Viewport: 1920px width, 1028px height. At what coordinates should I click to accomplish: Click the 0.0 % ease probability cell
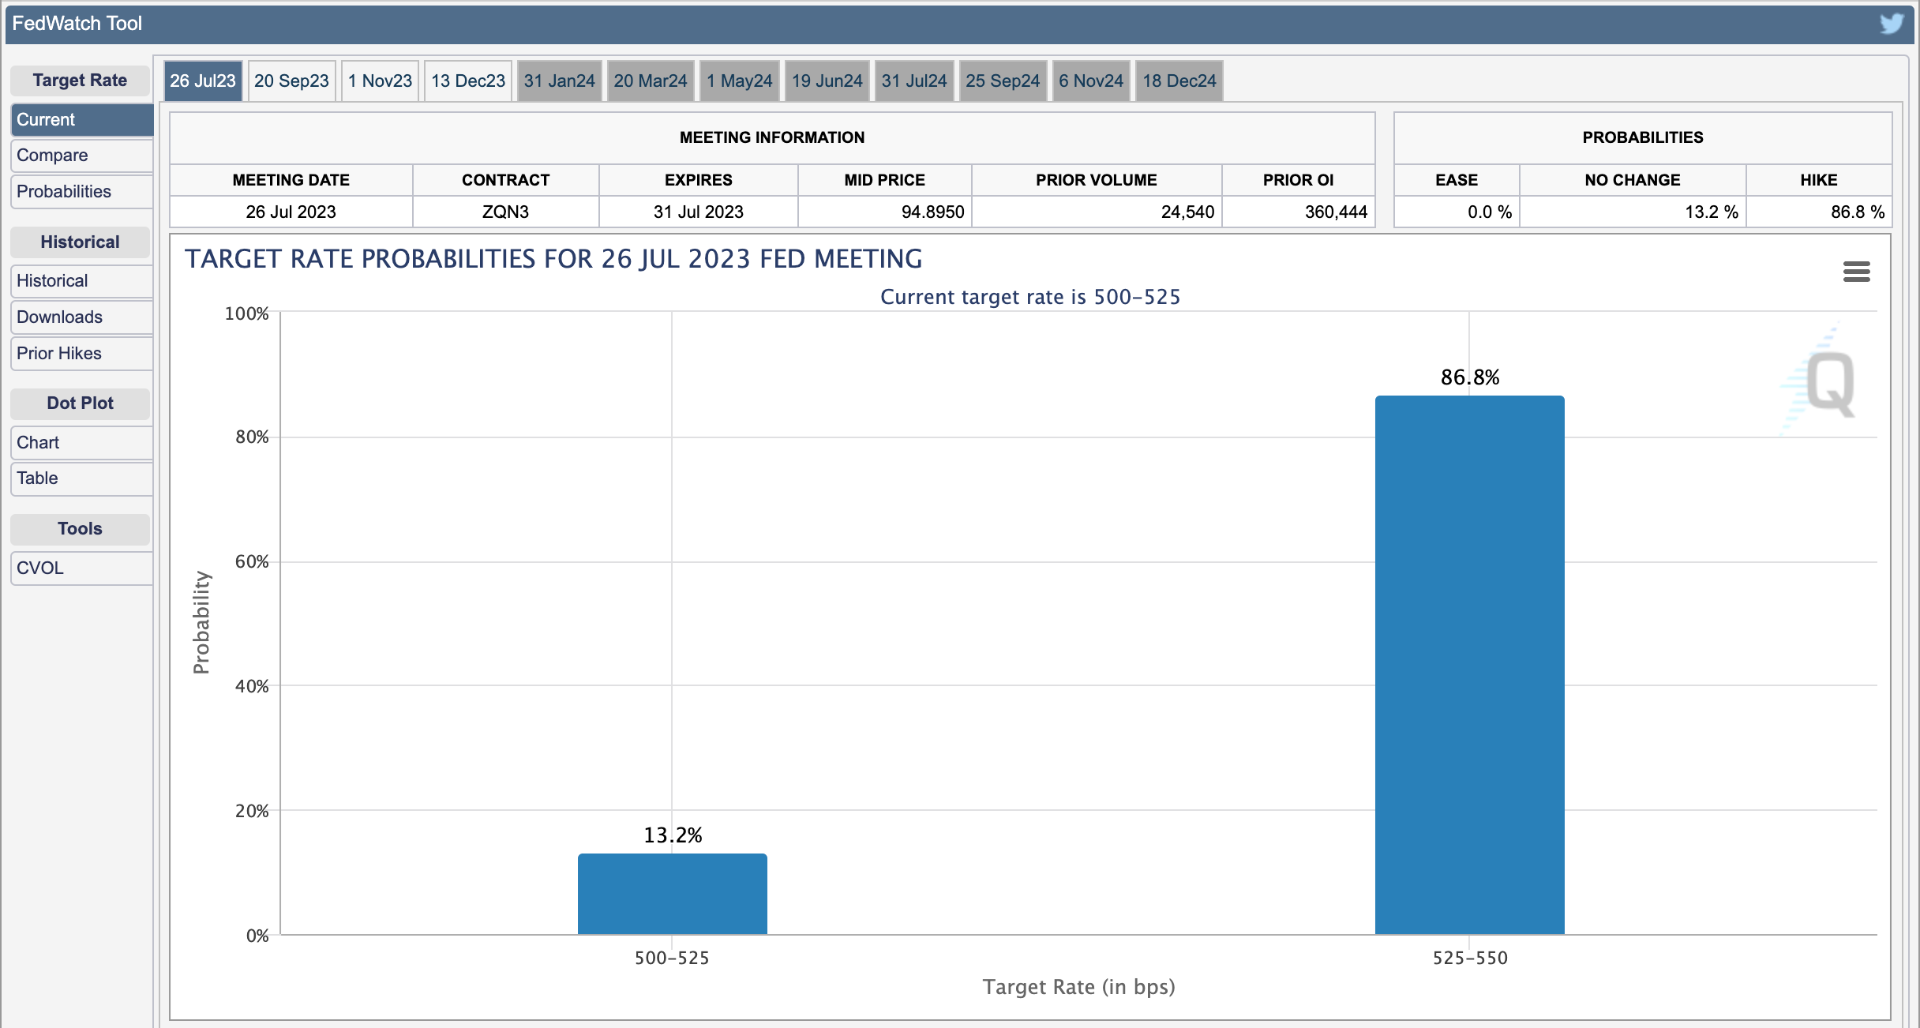pyautogui.click(x=1457, y=212)
